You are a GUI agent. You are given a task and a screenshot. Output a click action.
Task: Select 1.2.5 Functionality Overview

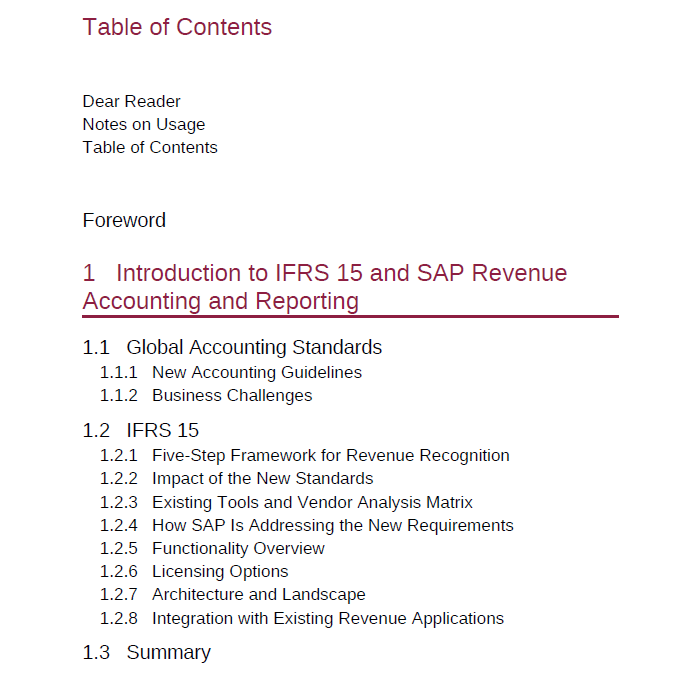[x=212, y=548]
